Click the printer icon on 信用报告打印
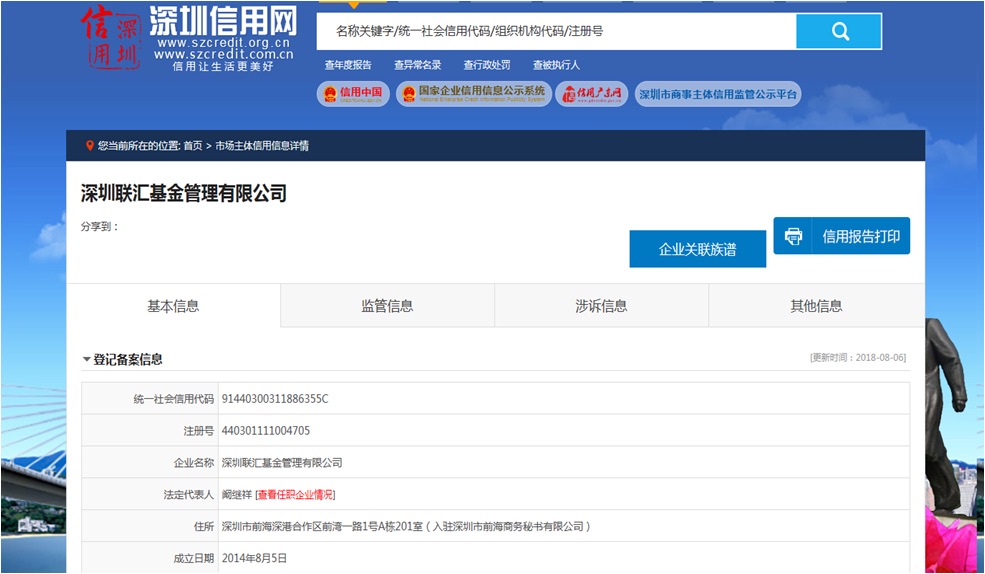This screenshot has height=574, width=985. click(x=793, y=236)
